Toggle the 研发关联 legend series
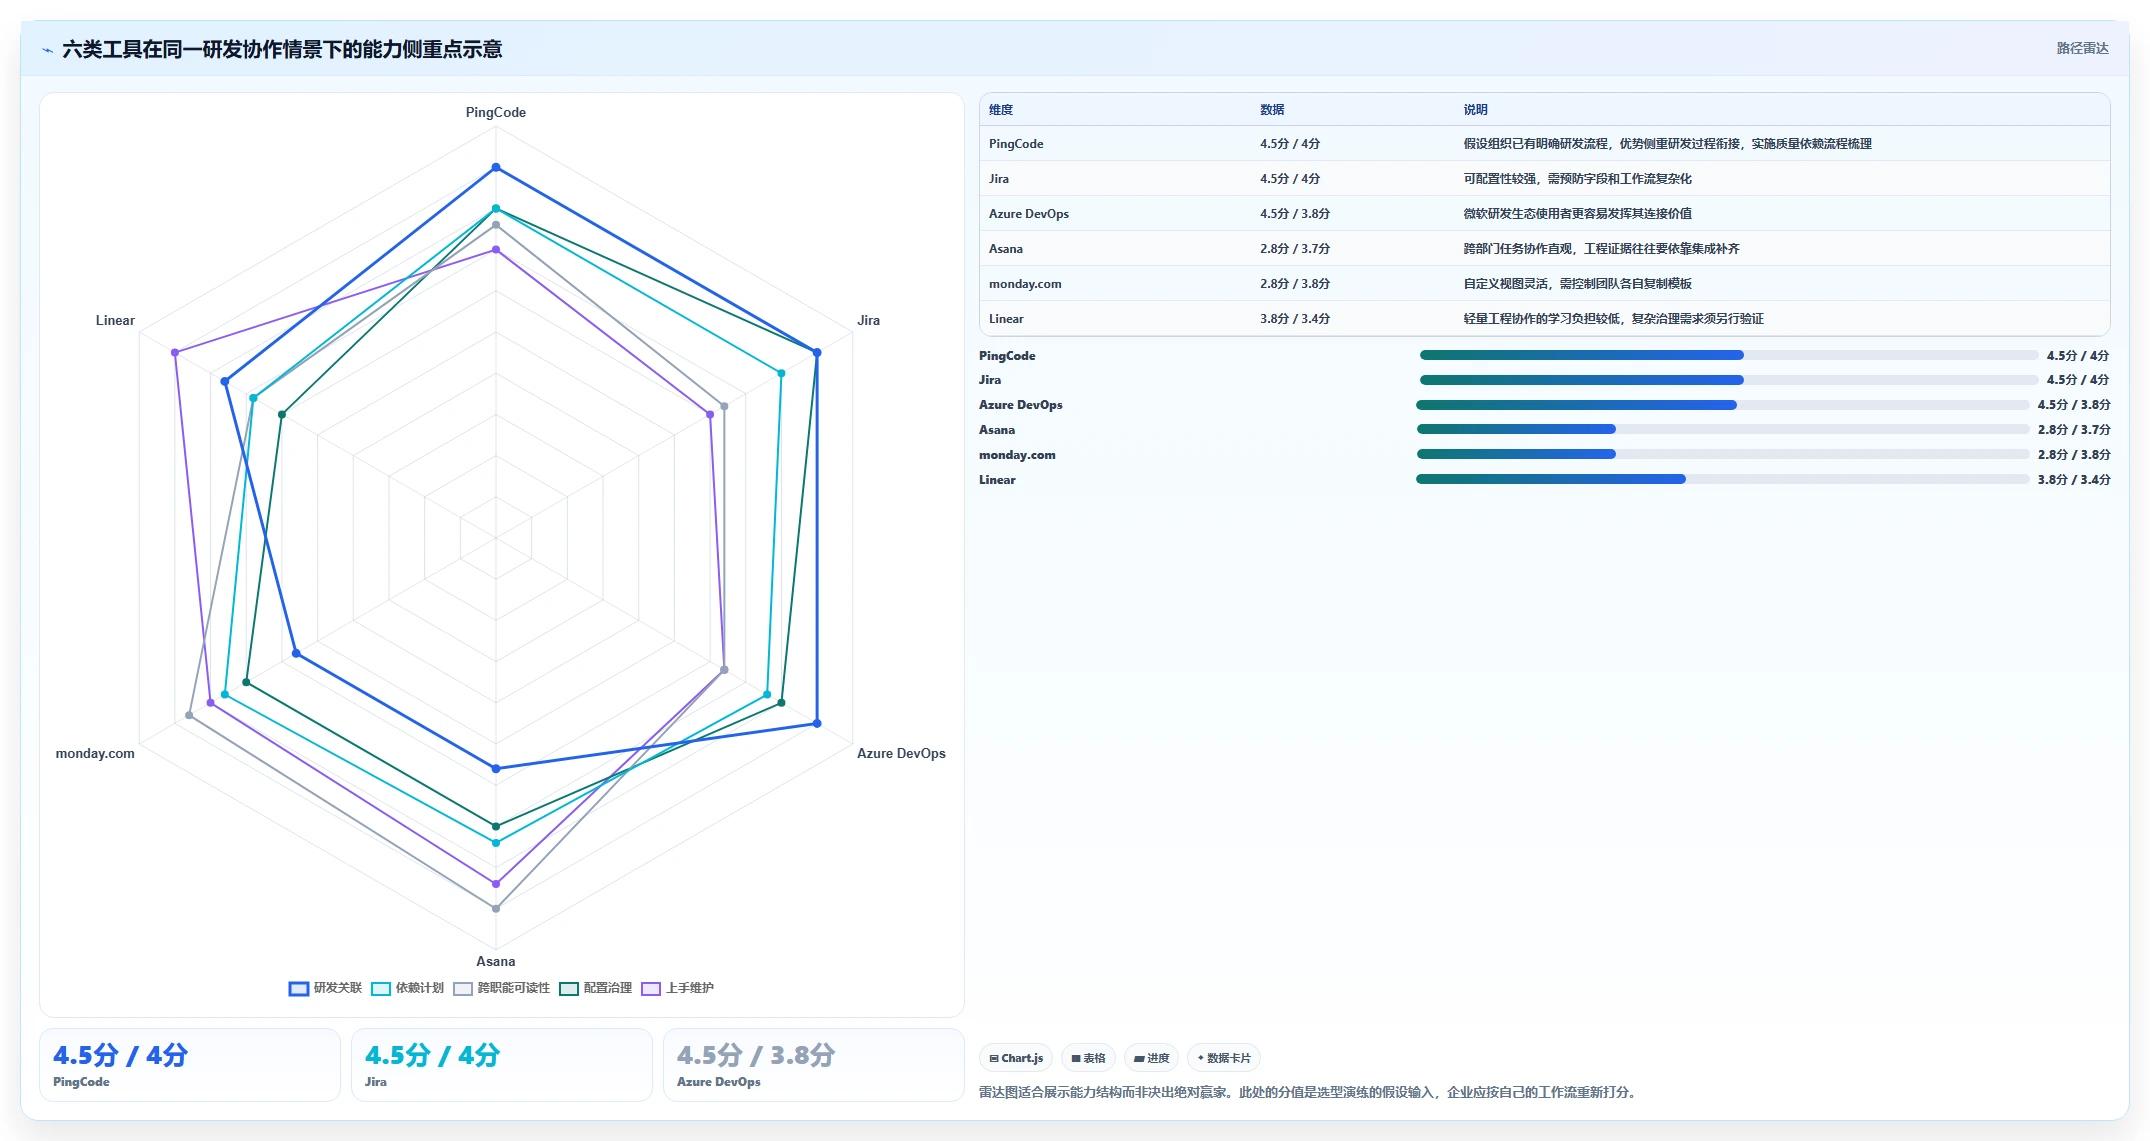Viewport: 2150px width, 1141px height. point(326,988)
